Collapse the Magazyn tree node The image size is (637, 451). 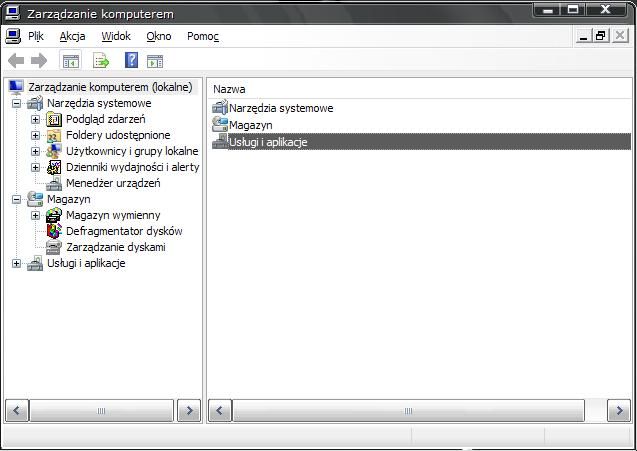[16, 199]
